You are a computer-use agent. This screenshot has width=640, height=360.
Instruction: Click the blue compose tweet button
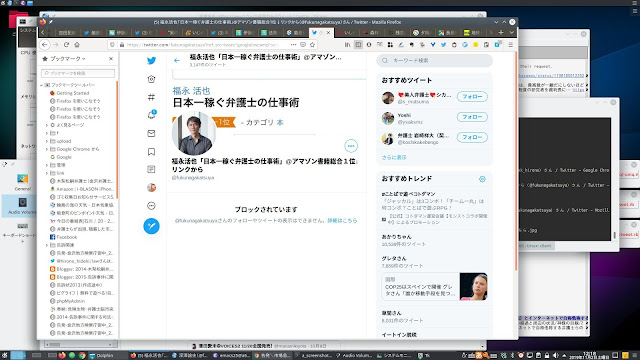click(151, 226)
